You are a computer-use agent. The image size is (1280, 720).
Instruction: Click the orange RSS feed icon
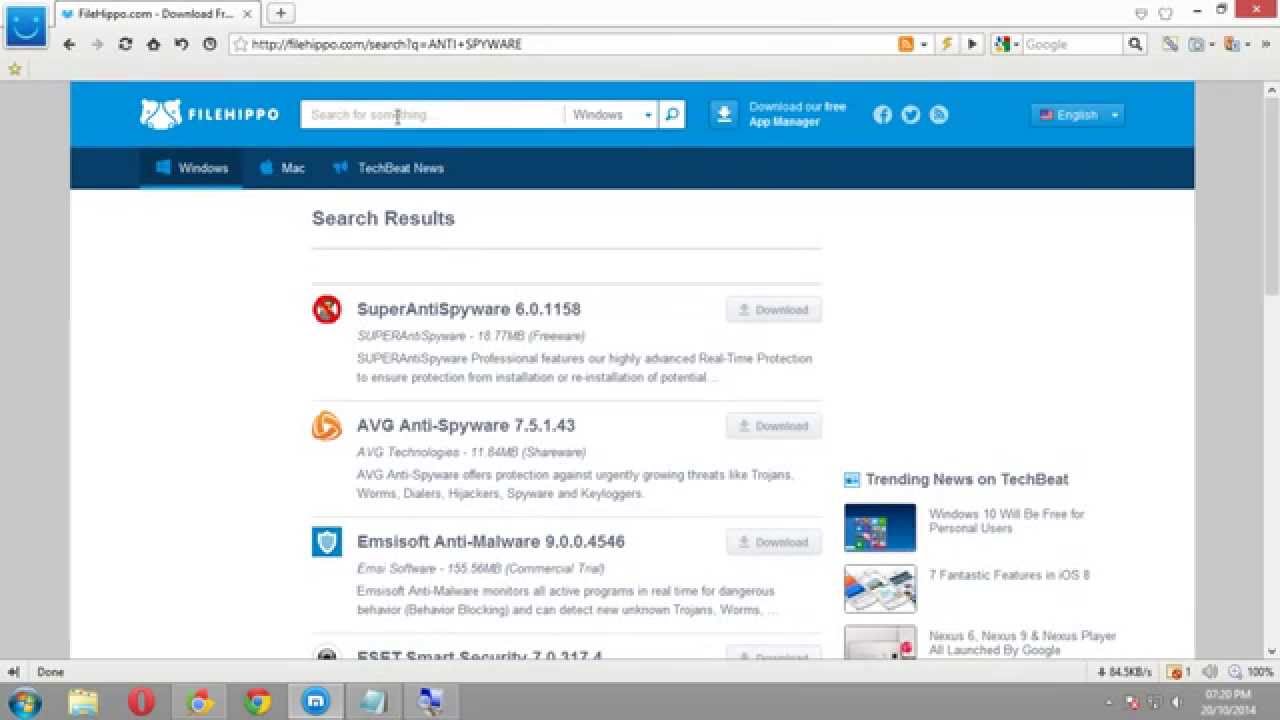[906, 44]
